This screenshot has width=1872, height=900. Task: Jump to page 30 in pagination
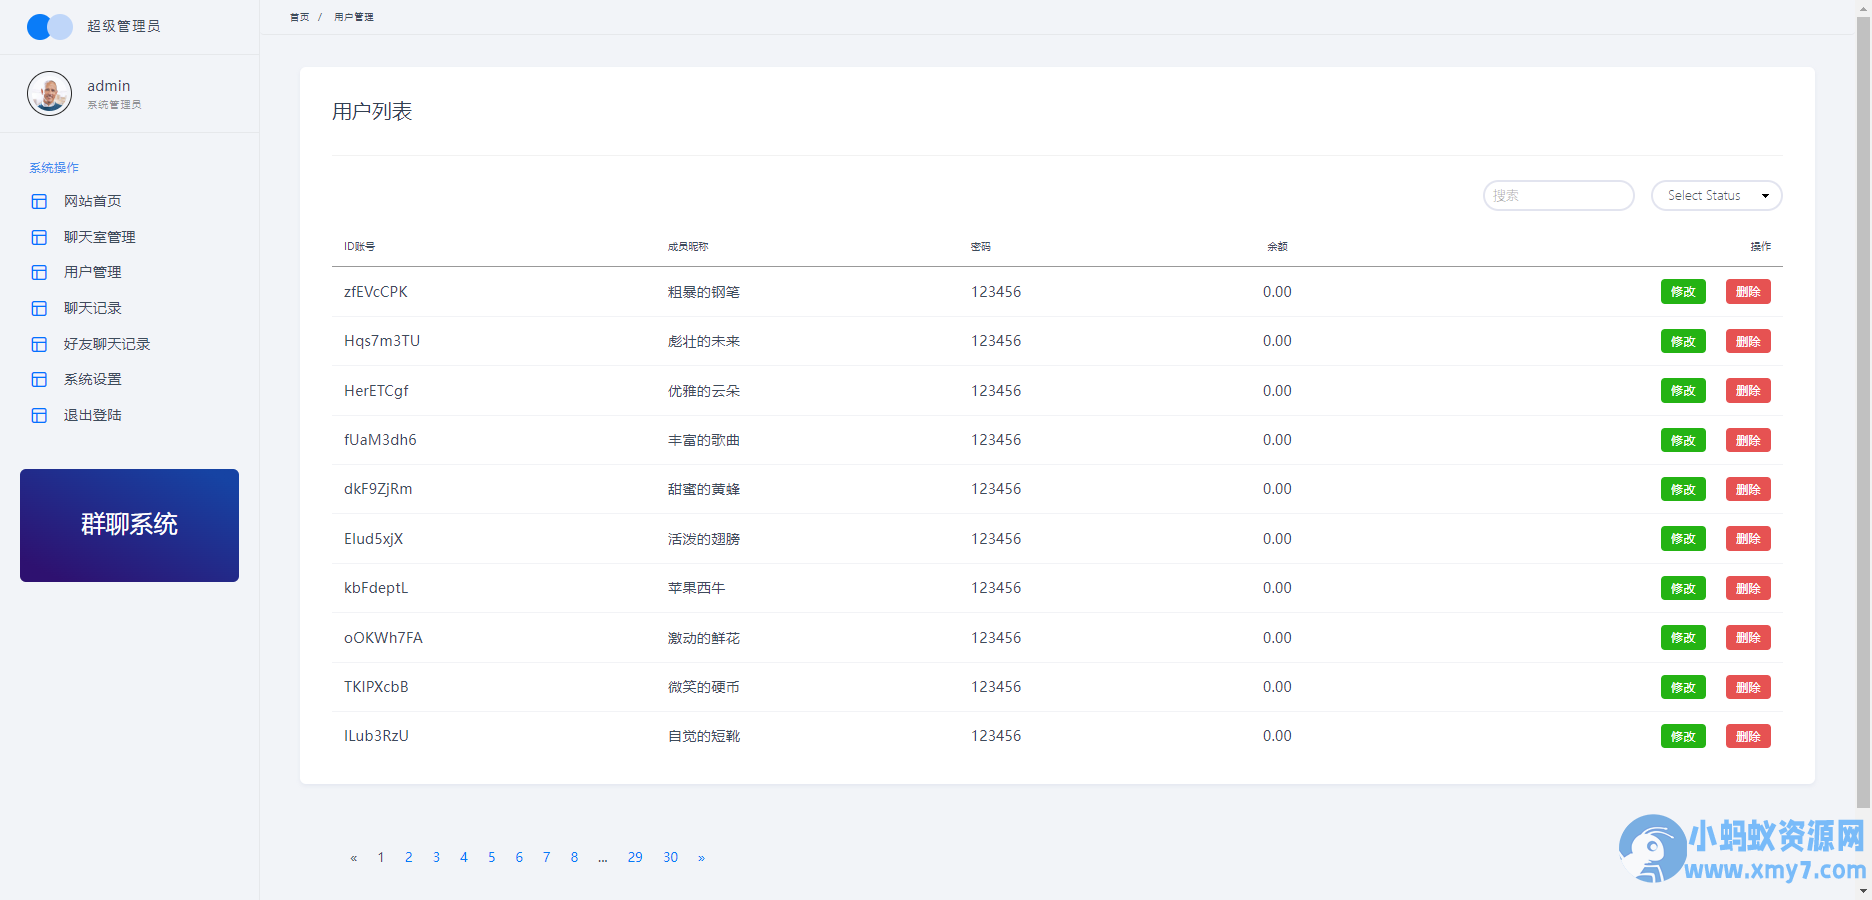(x=670, y=858)
